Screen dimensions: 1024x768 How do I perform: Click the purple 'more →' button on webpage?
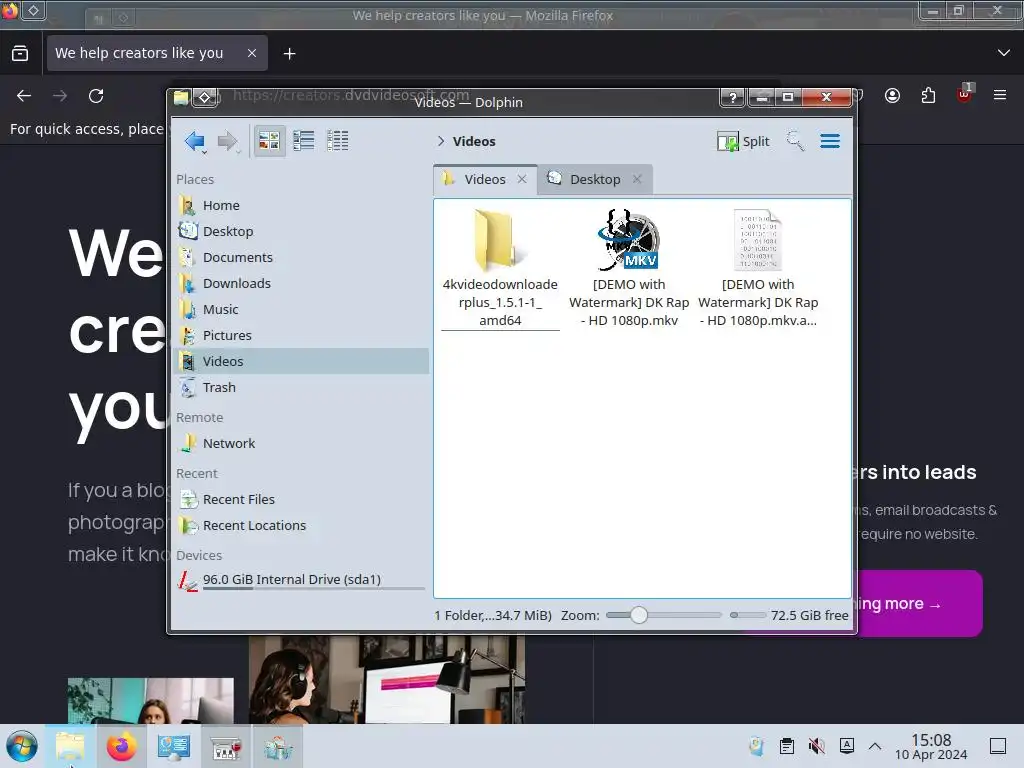pyautogui.click(x=920, y=604)
